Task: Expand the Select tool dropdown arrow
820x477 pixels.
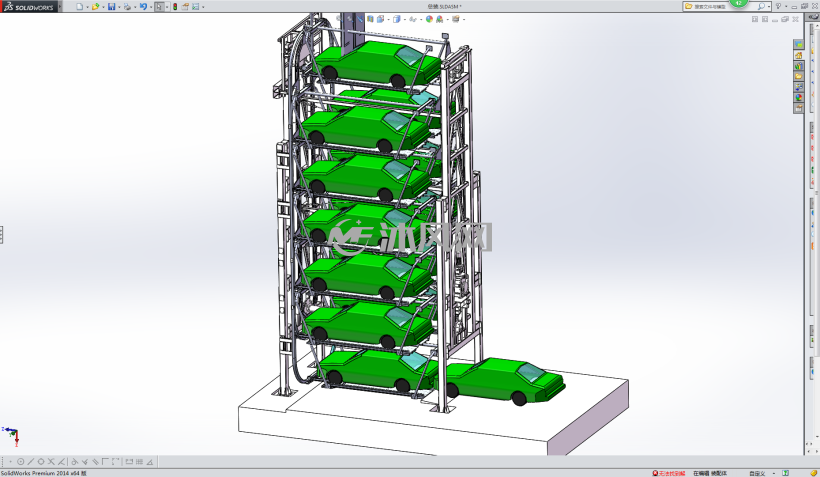Action: [x=167, y=7]
